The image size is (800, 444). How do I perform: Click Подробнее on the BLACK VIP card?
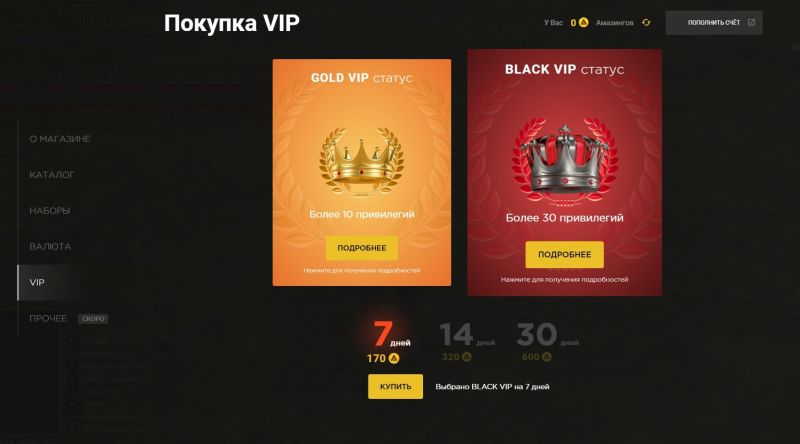[564, 255]
